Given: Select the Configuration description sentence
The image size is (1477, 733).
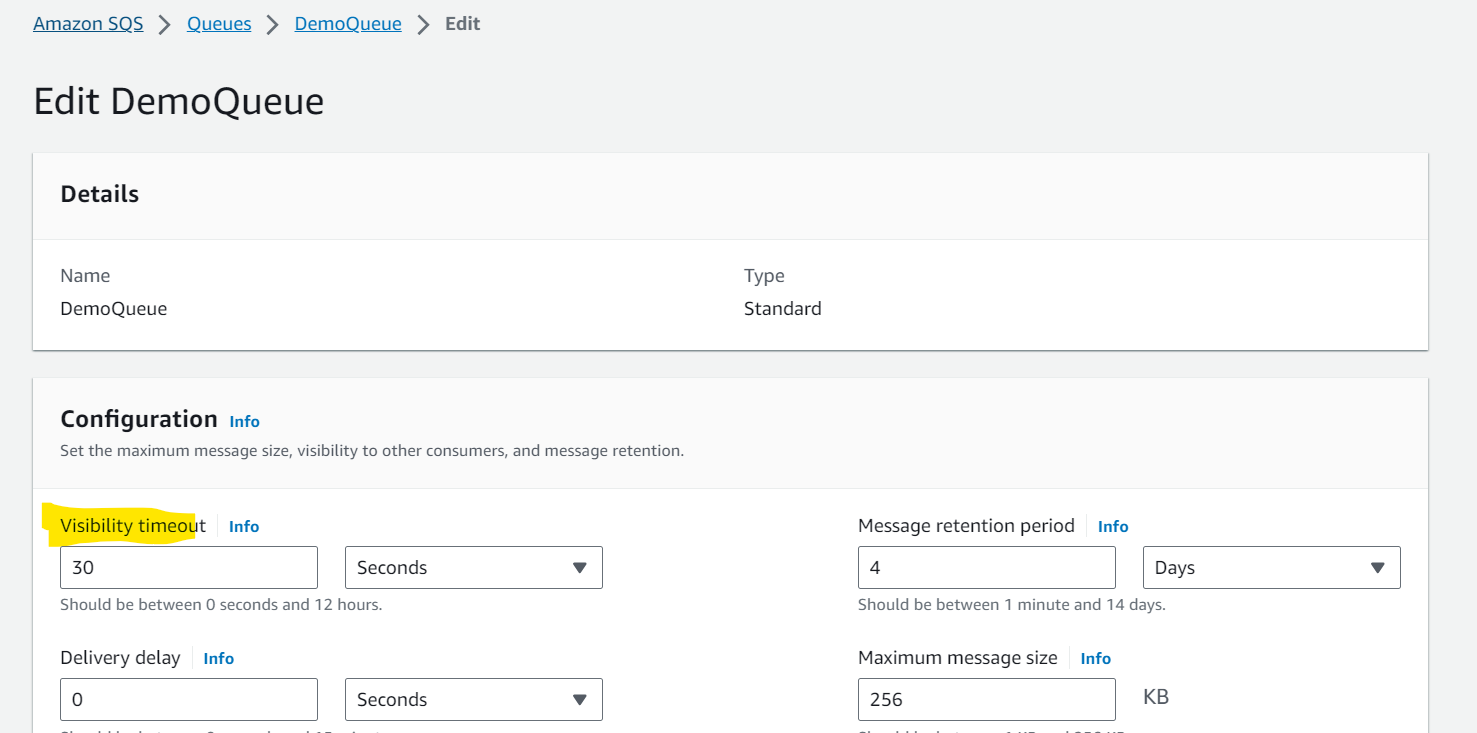Looking at the screenshot, I should (x=372, y=451).
